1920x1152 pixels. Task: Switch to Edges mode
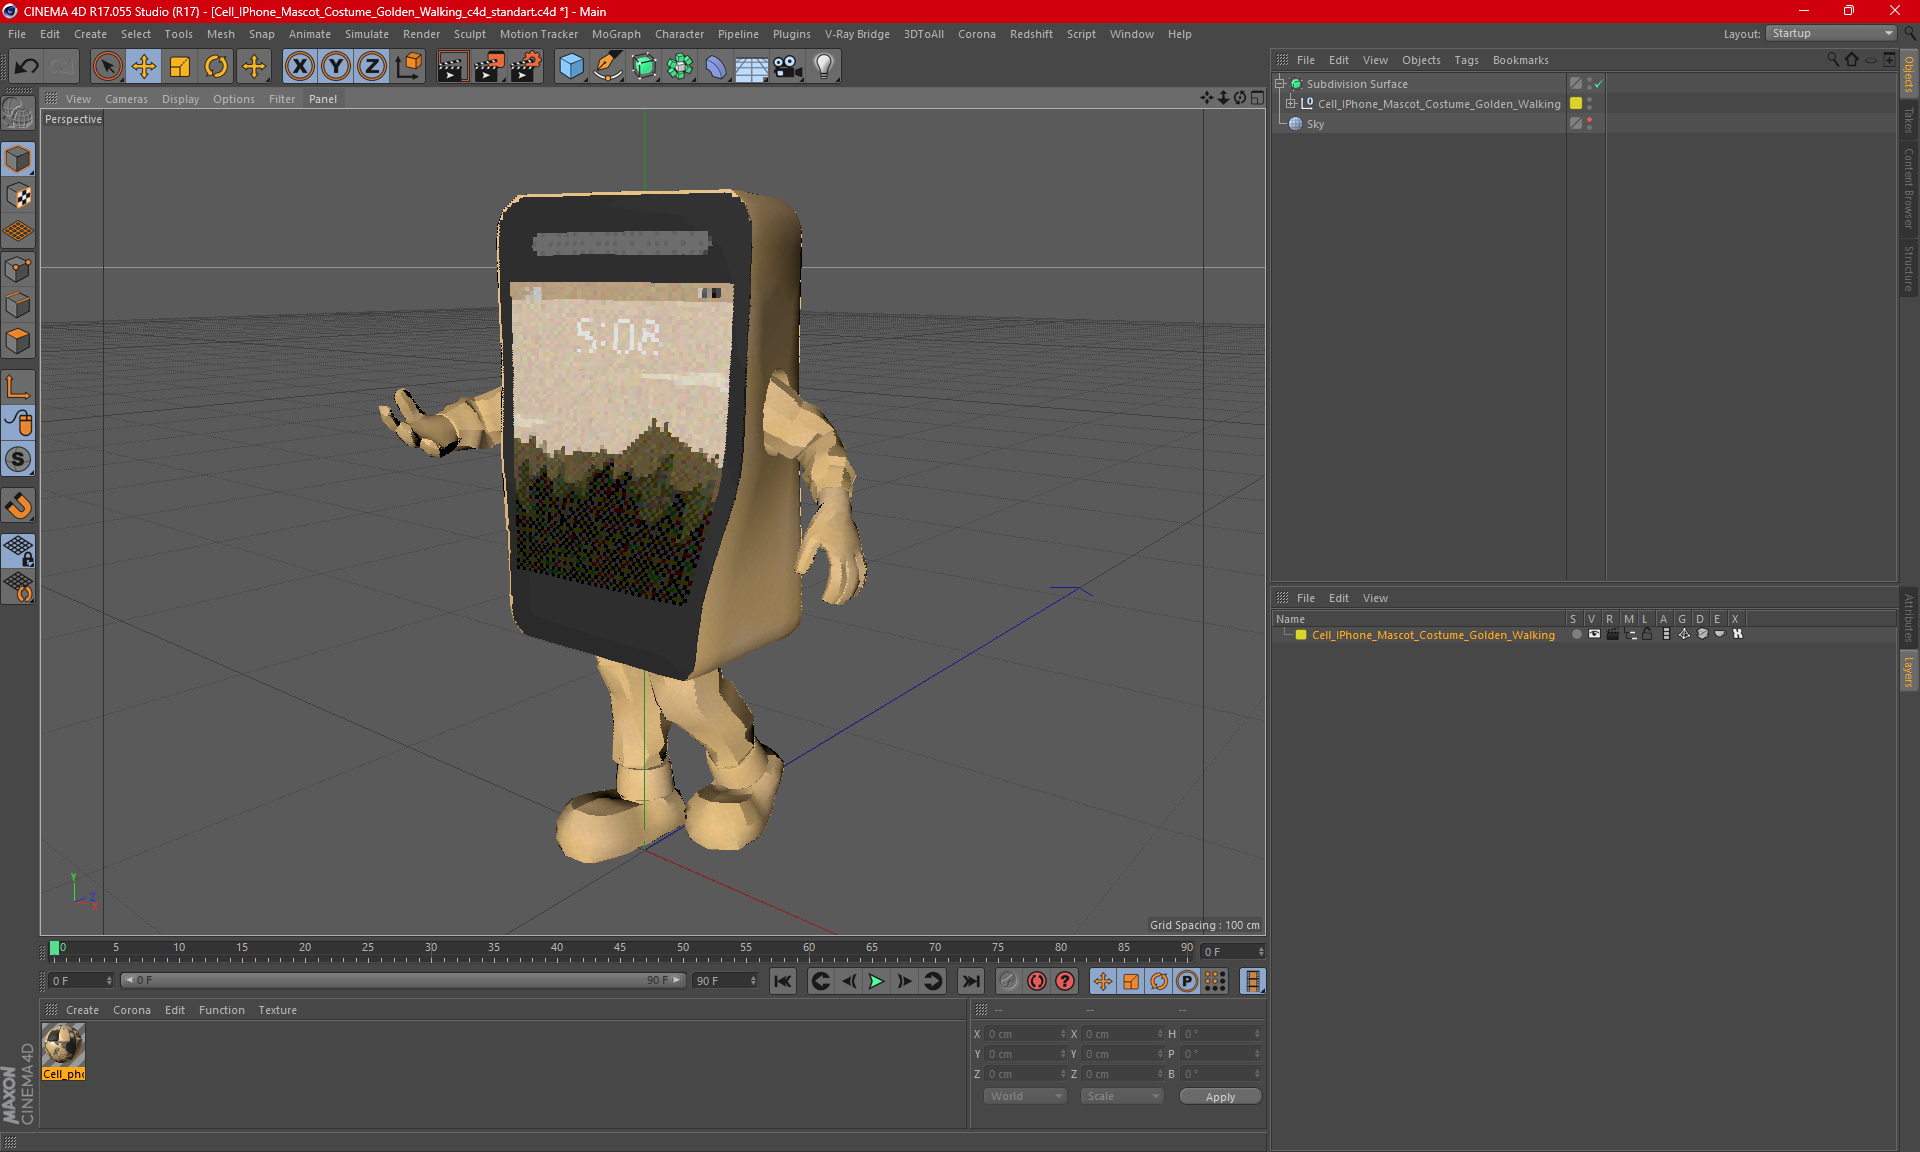(18, 305)
